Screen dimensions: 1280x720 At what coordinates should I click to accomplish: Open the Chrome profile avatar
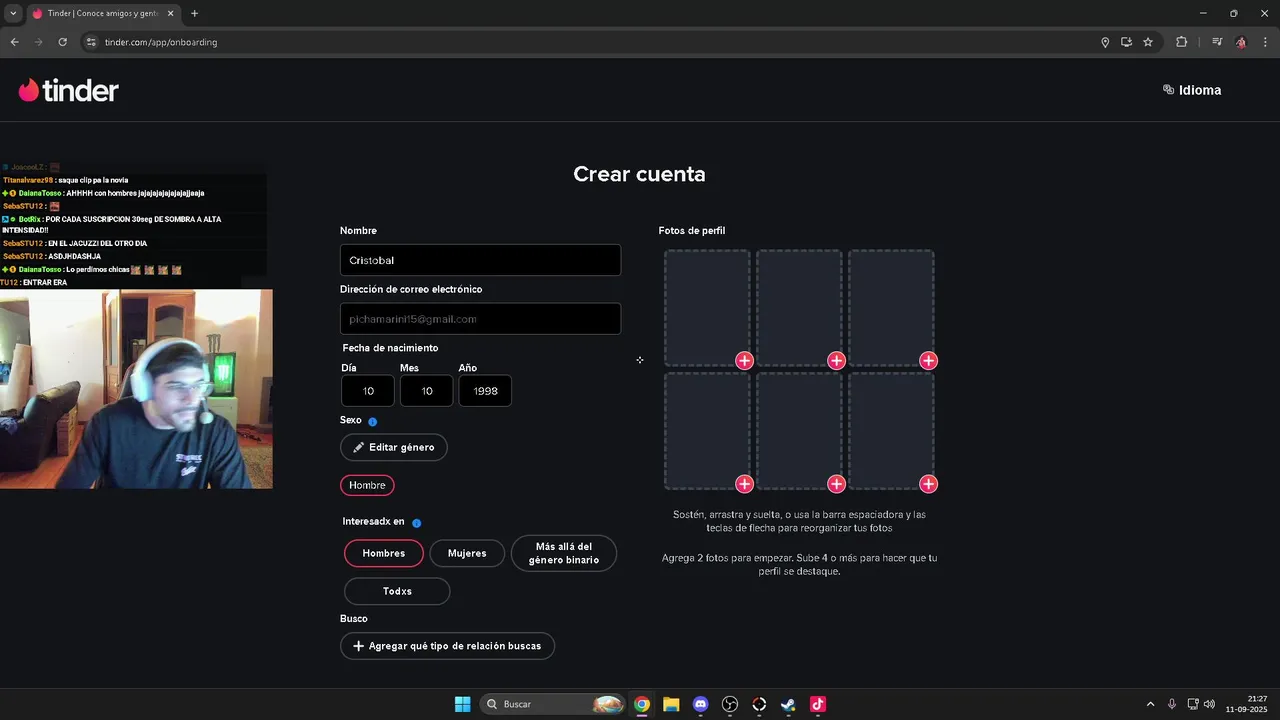pos(1241,42)
